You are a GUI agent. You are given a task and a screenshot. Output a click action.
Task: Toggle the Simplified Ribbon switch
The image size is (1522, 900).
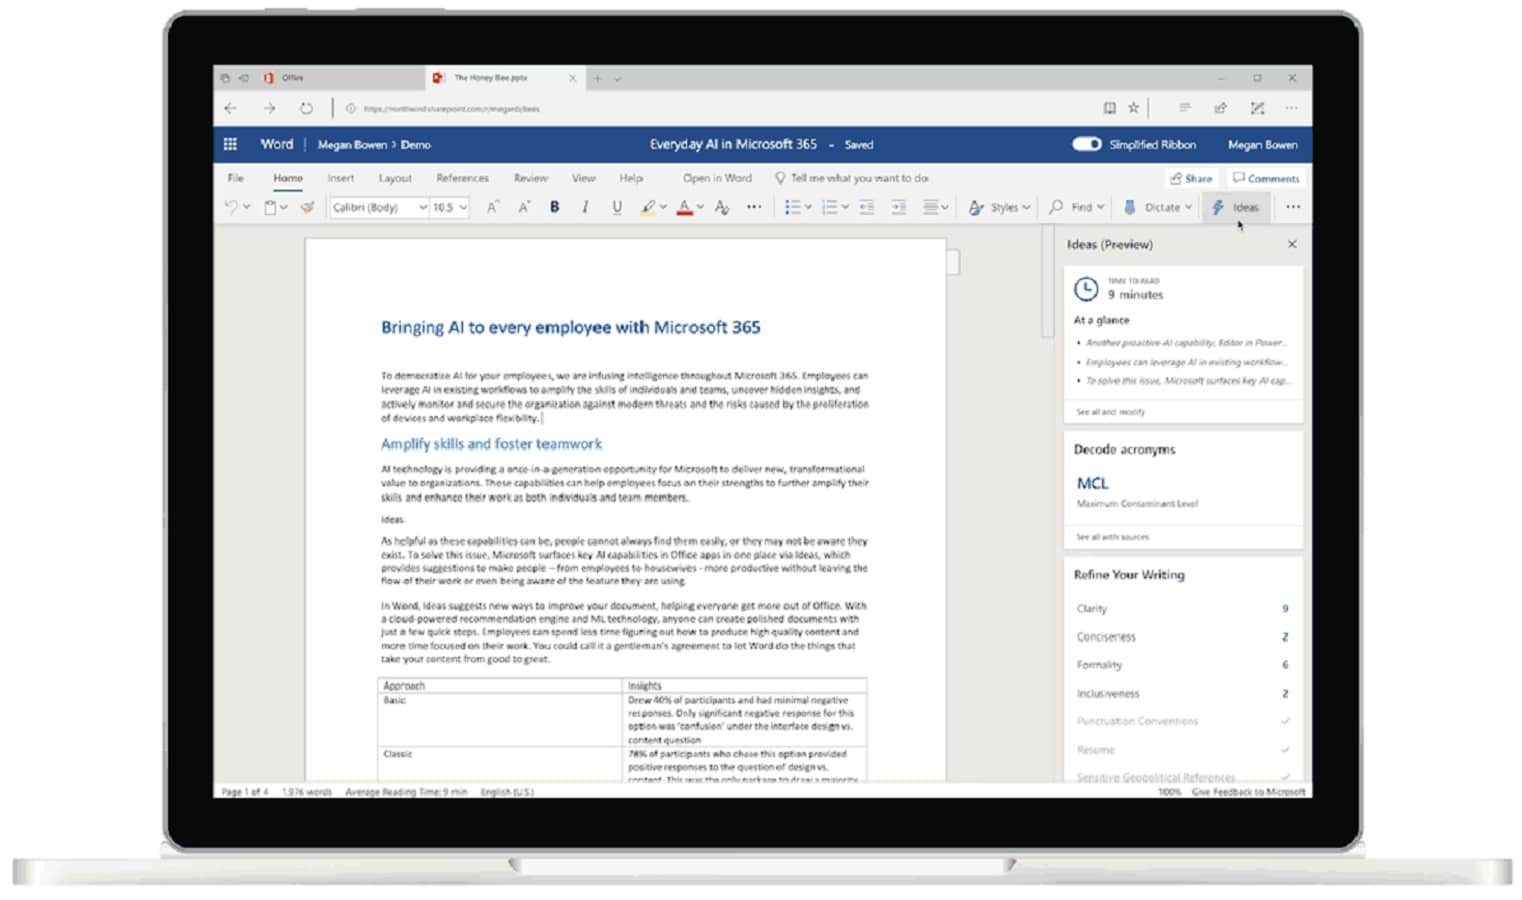(x=1086, y=144)
